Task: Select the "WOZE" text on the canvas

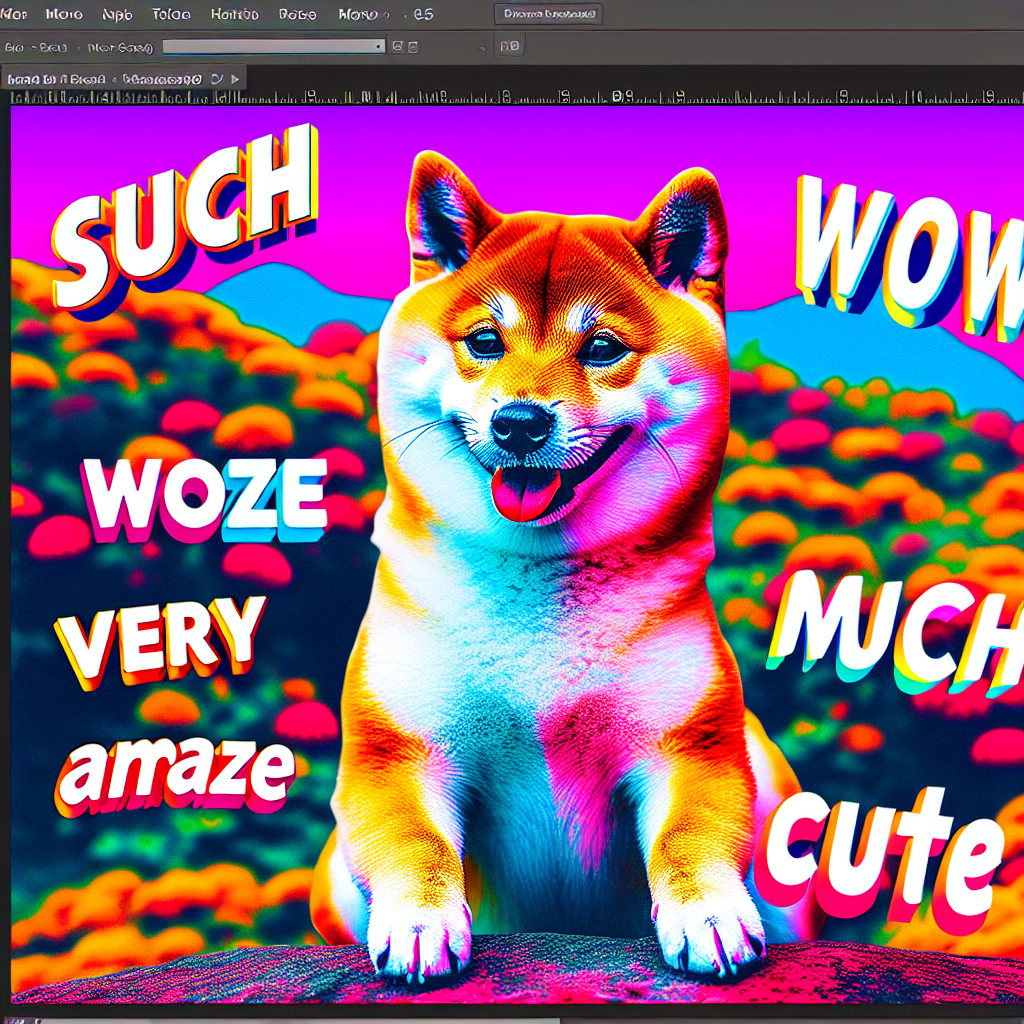Action: coord(204,500)
